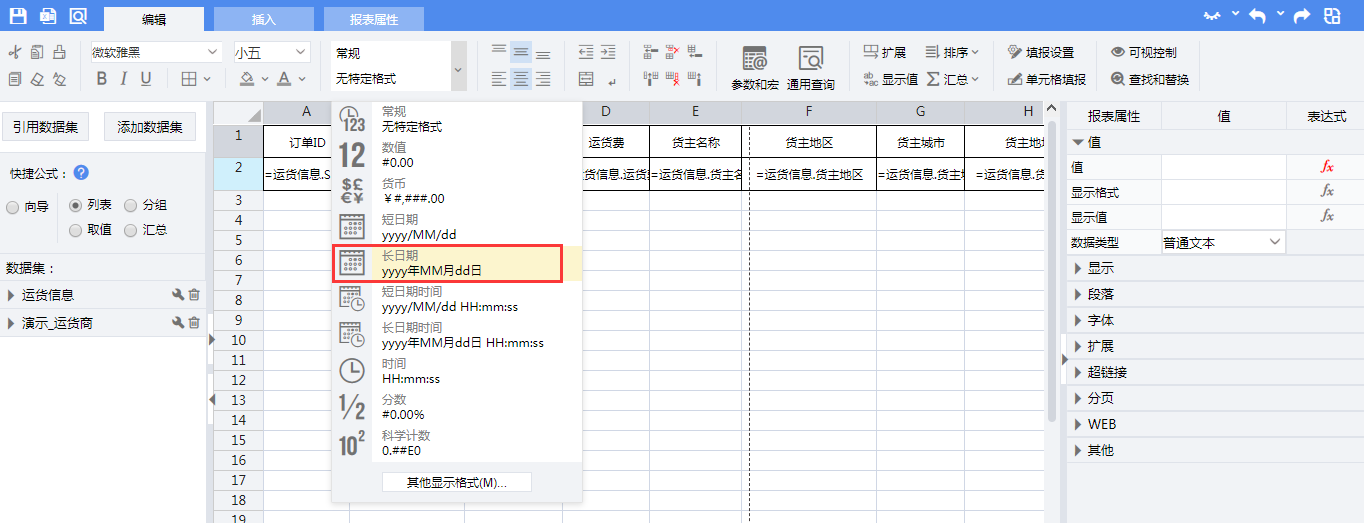
Task: Toggle bold formatting
Action: click(x=101, y=79)
